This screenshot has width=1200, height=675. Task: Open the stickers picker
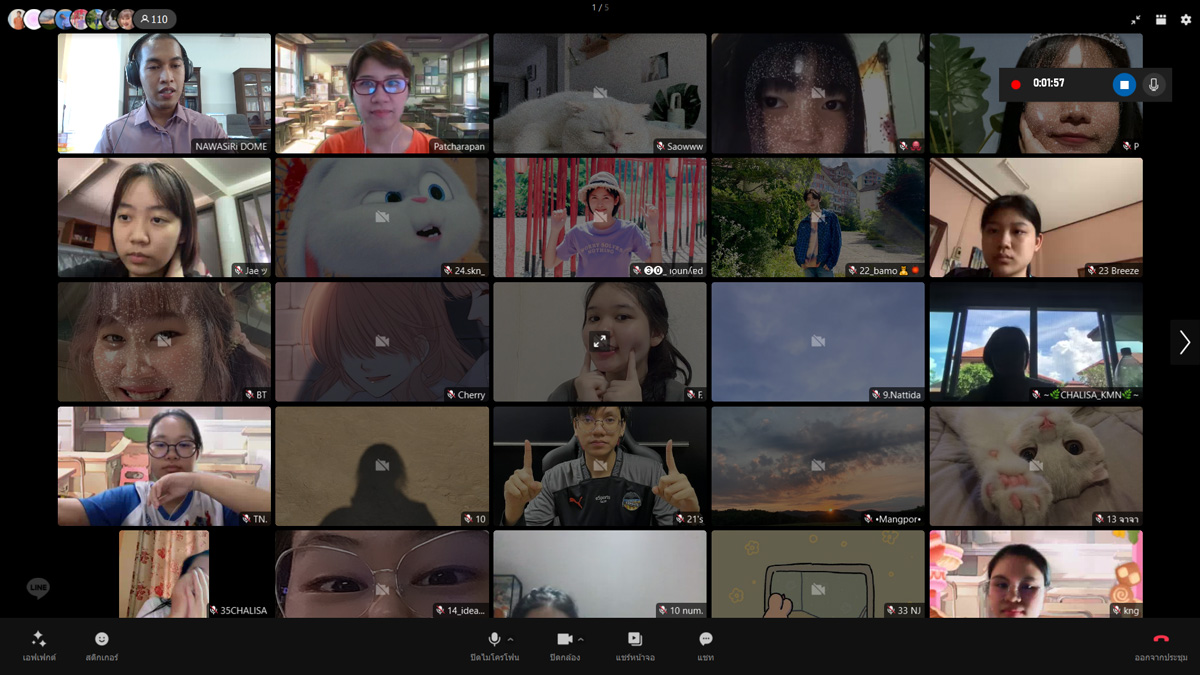102,645
